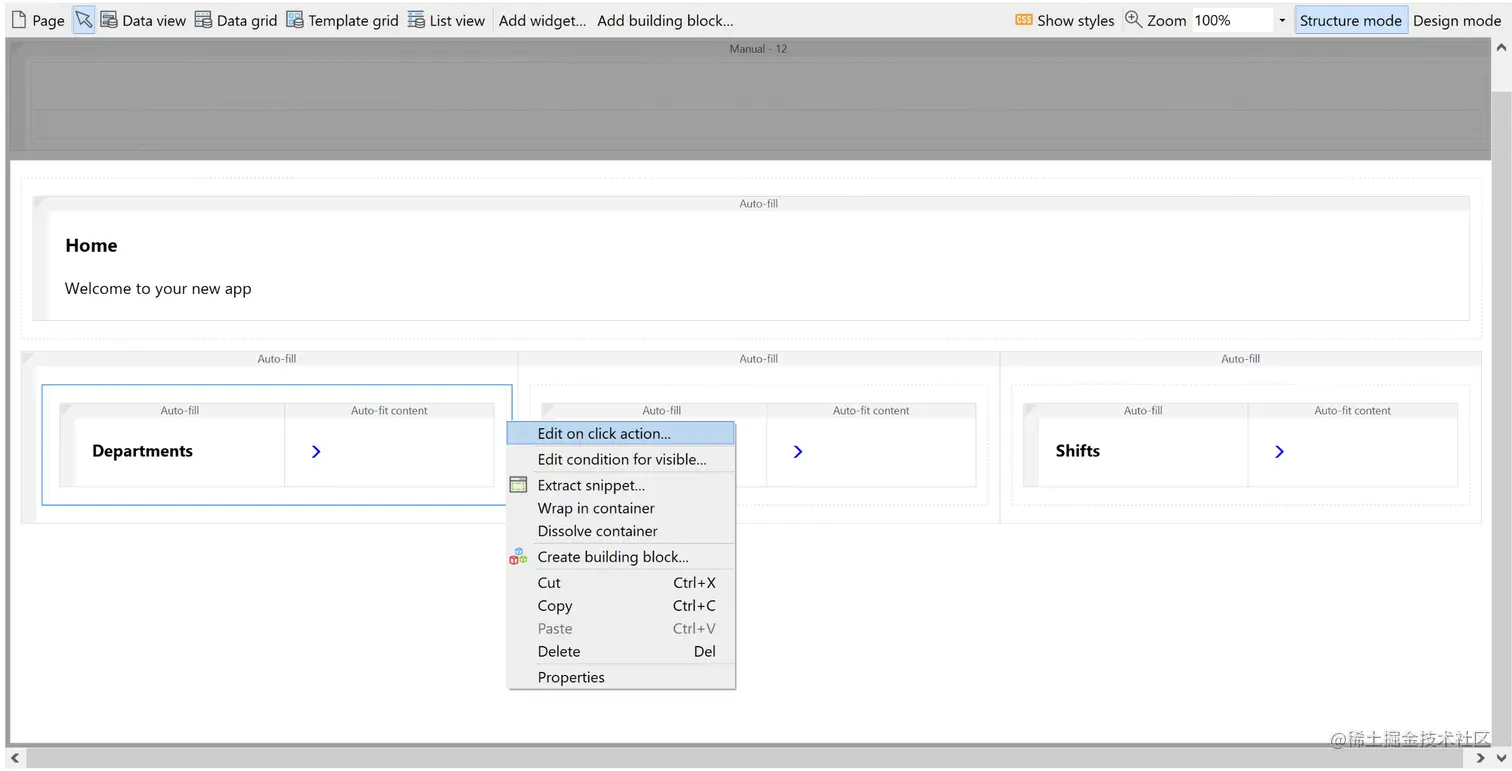
Task: Click the Data view label
Action: pos(154,20)
